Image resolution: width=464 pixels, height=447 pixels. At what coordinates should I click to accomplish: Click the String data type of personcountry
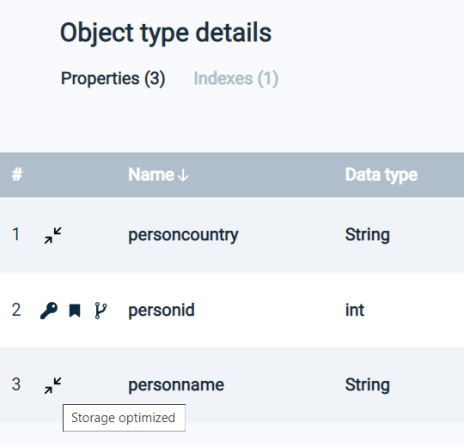(367, 235)
